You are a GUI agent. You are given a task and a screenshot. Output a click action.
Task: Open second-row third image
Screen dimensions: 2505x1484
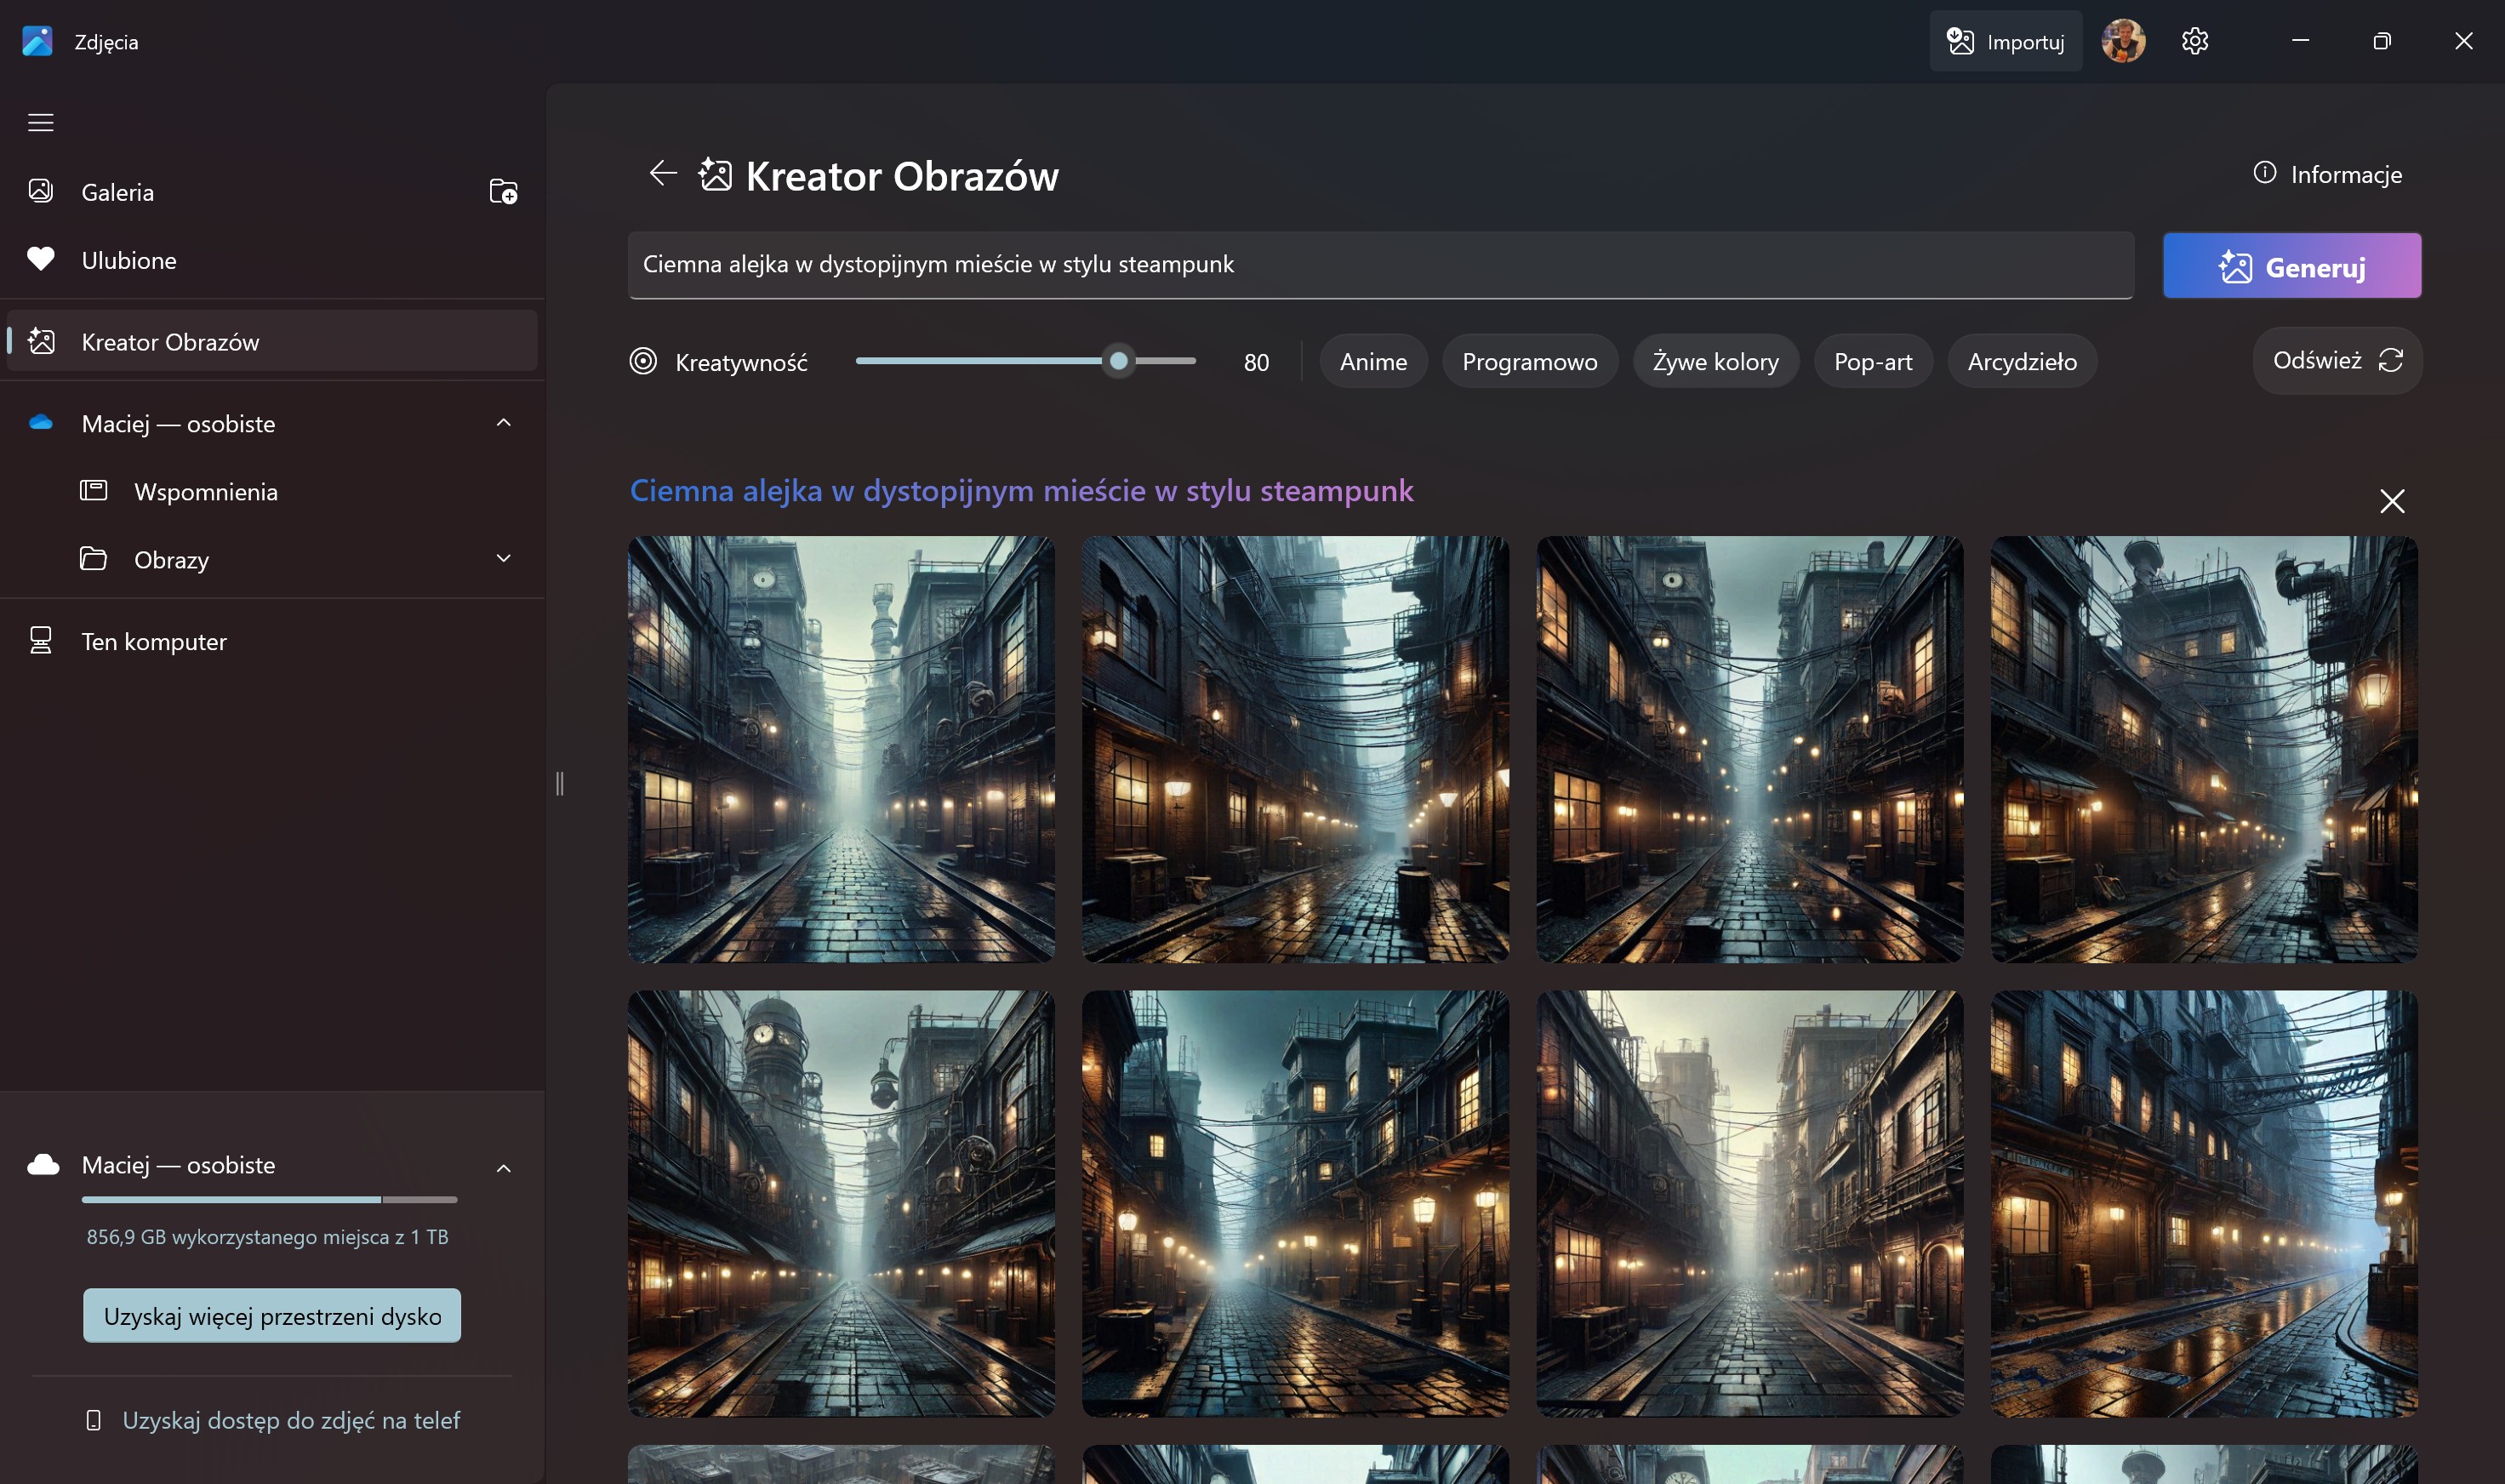point(1749,1203)
